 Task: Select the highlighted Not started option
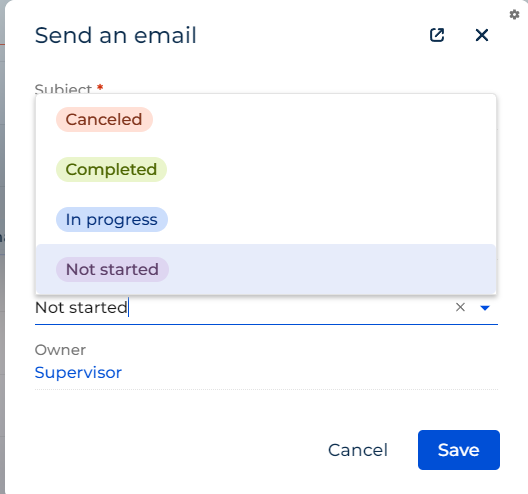coord(266,269)
